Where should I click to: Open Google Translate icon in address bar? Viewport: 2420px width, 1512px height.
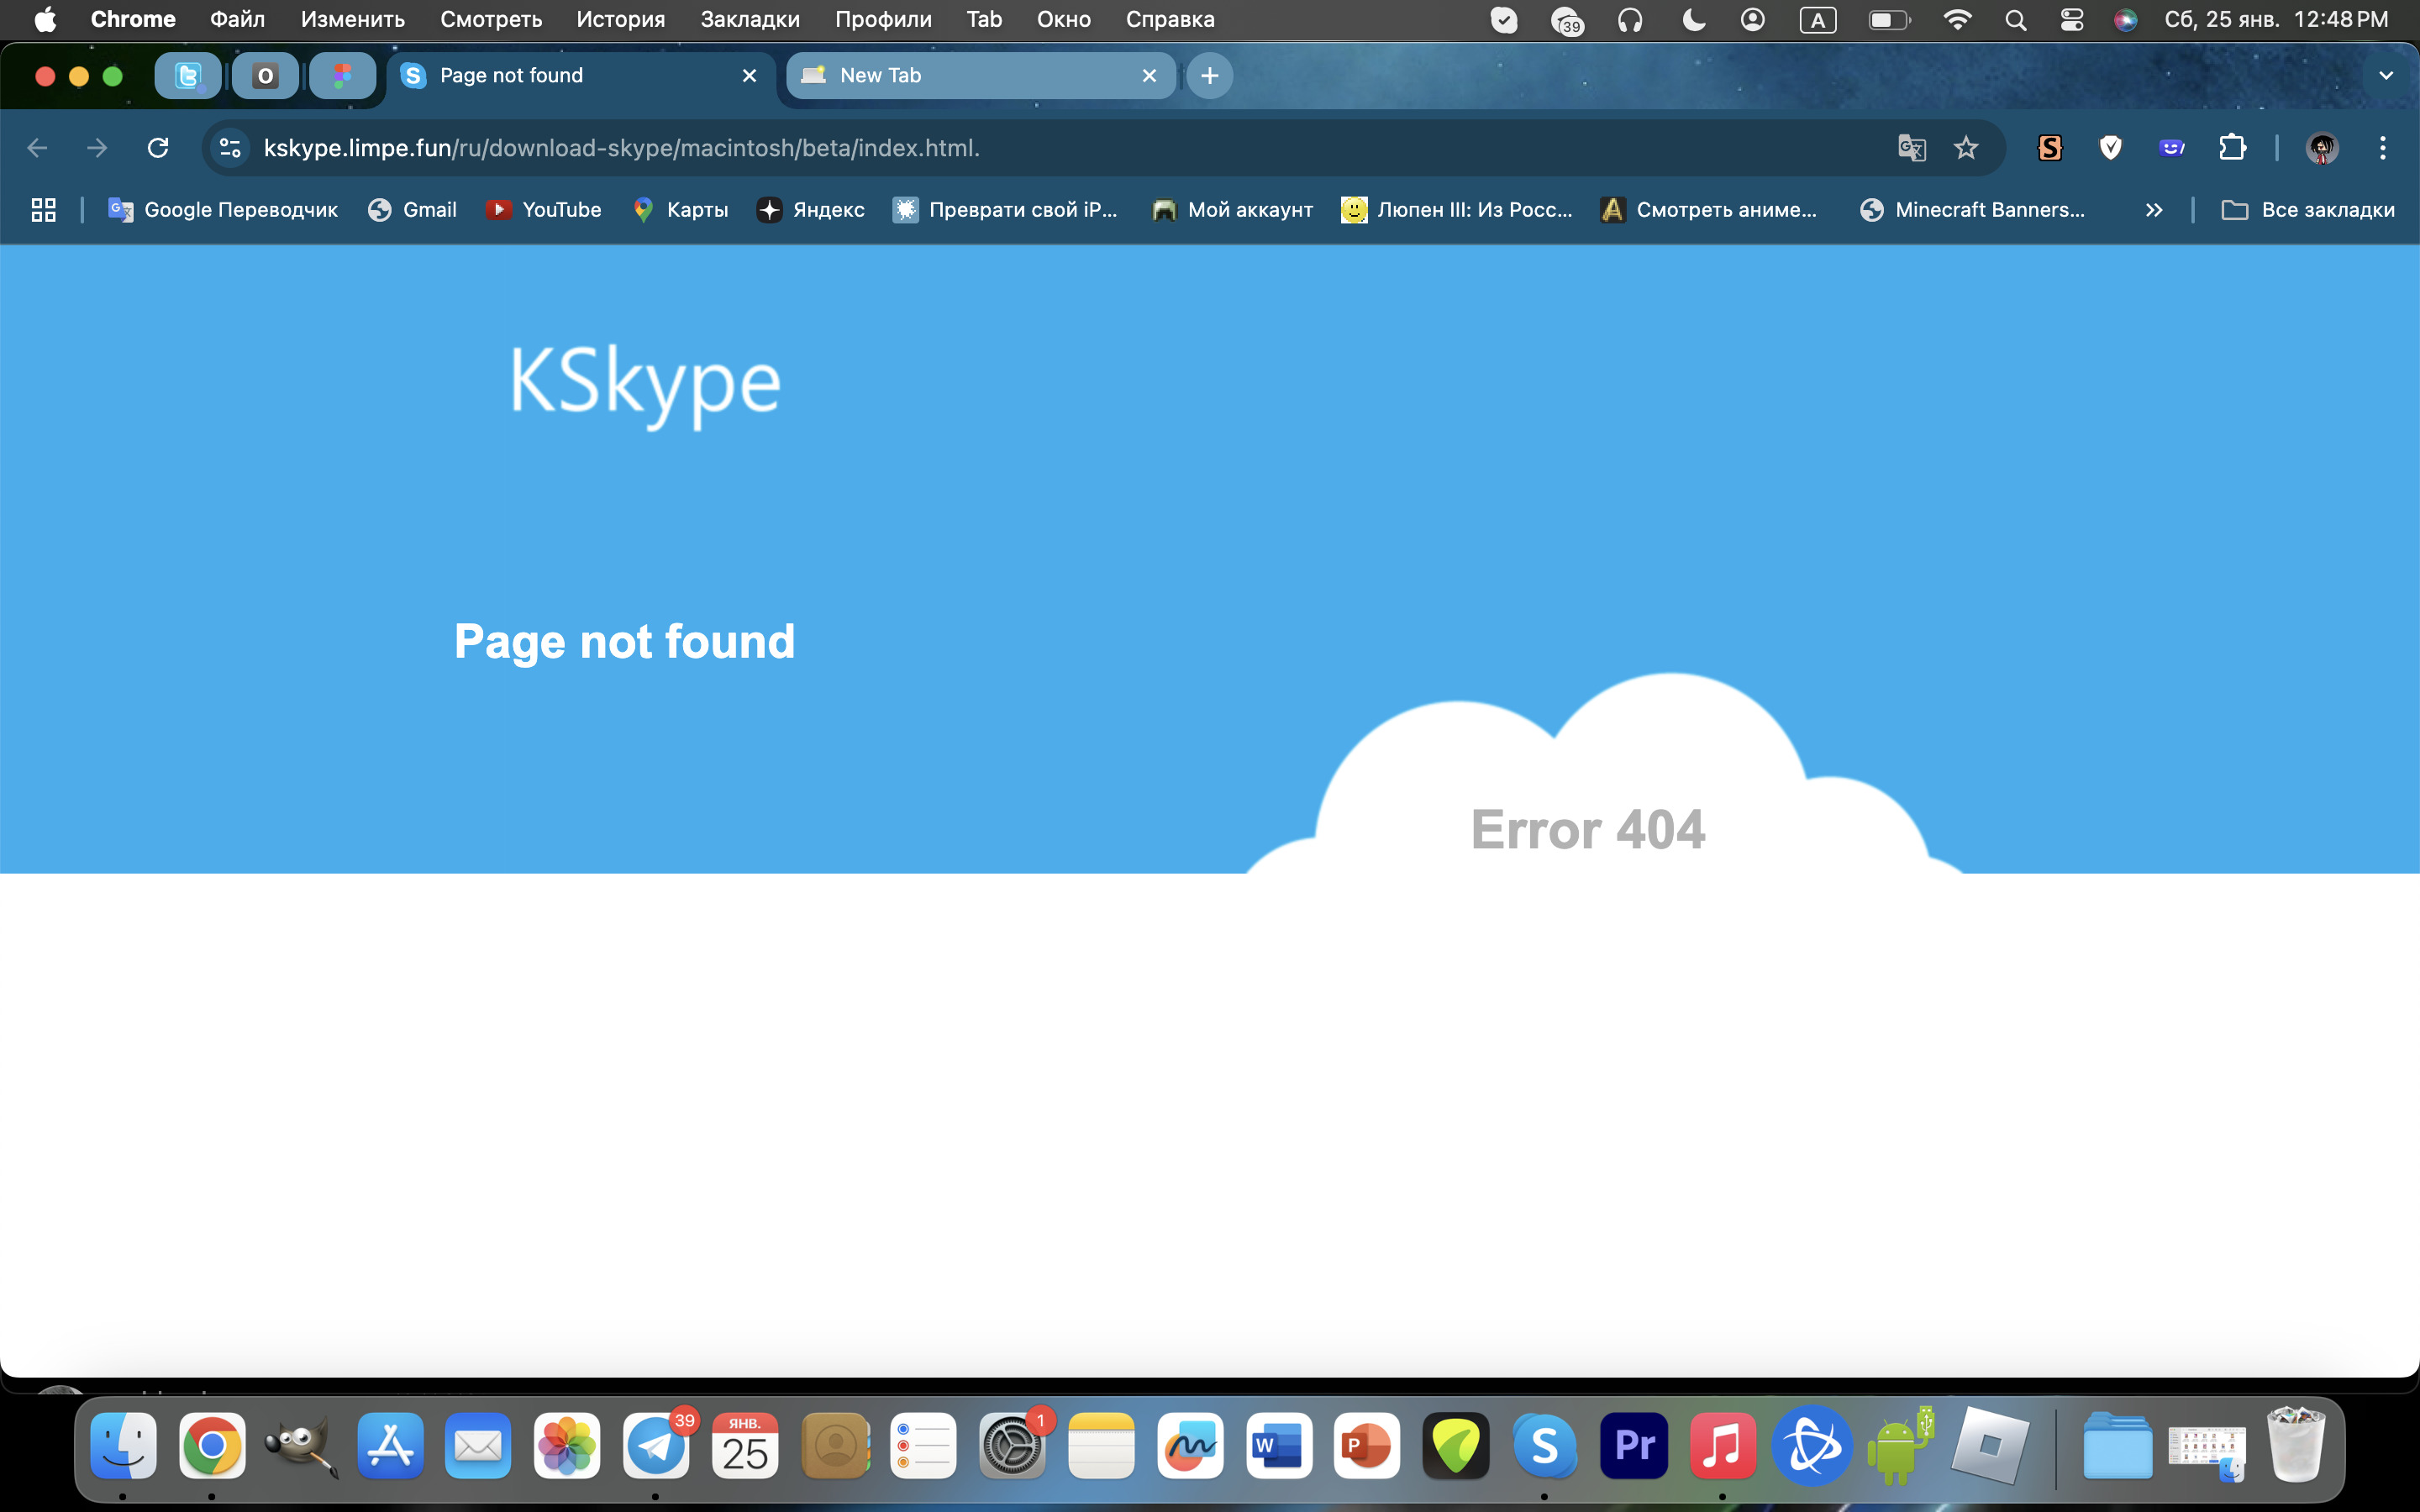pos(1910,148)
